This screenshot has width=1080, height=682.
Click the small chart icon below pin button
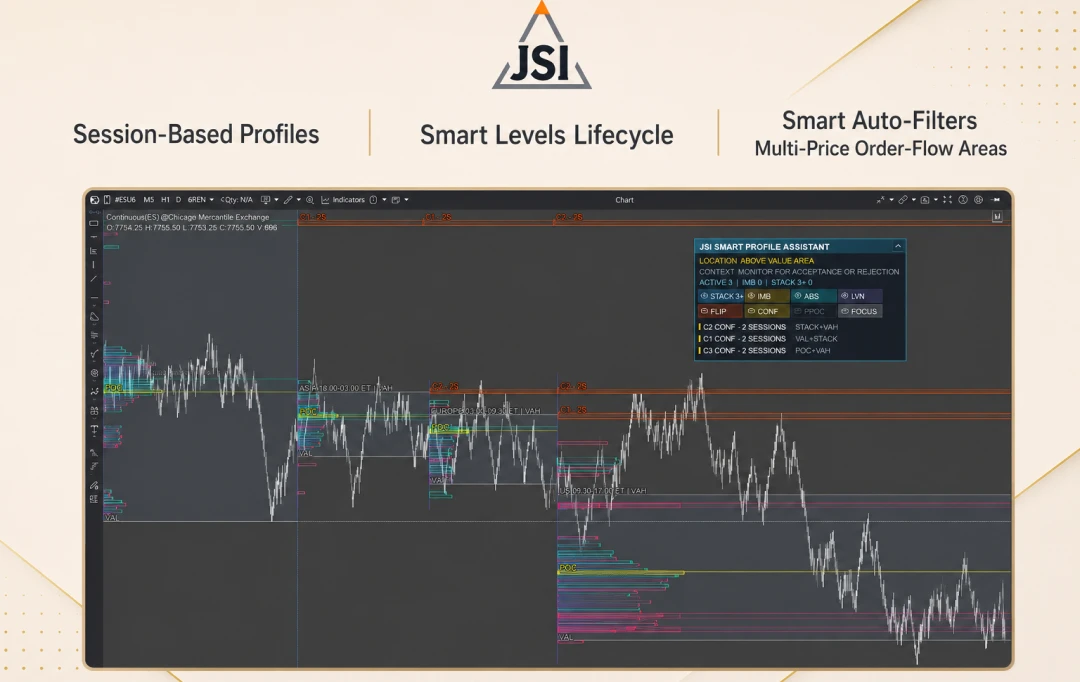(997, 216)
